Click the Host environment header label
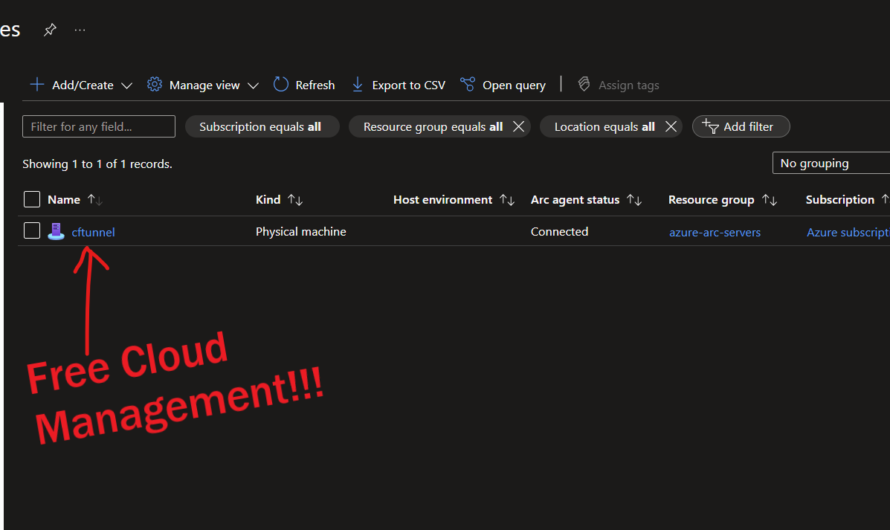This screenshot has height=530, width=890. 443,200
